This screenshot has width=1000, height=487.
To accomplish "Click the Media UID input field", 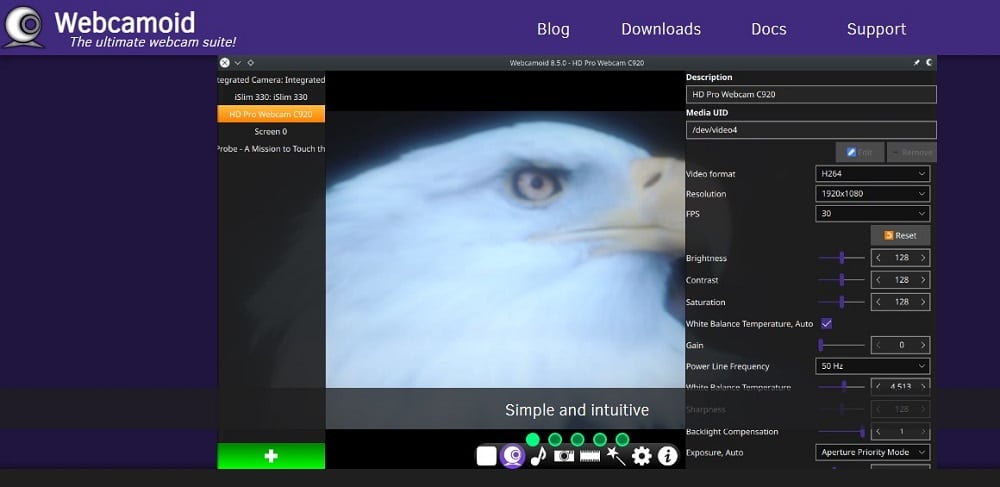I will (x=811, y=130).
